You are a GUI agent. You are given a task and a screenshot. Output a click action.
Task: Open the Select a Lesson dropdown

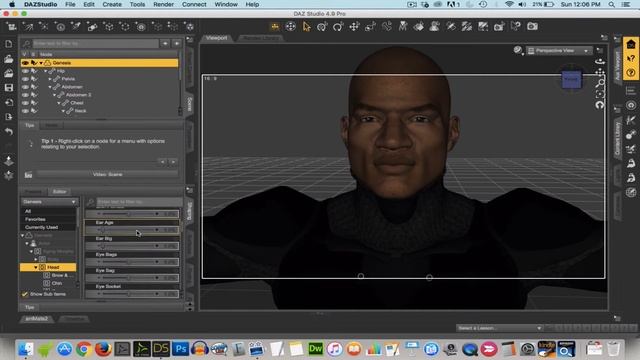(500, 328)
